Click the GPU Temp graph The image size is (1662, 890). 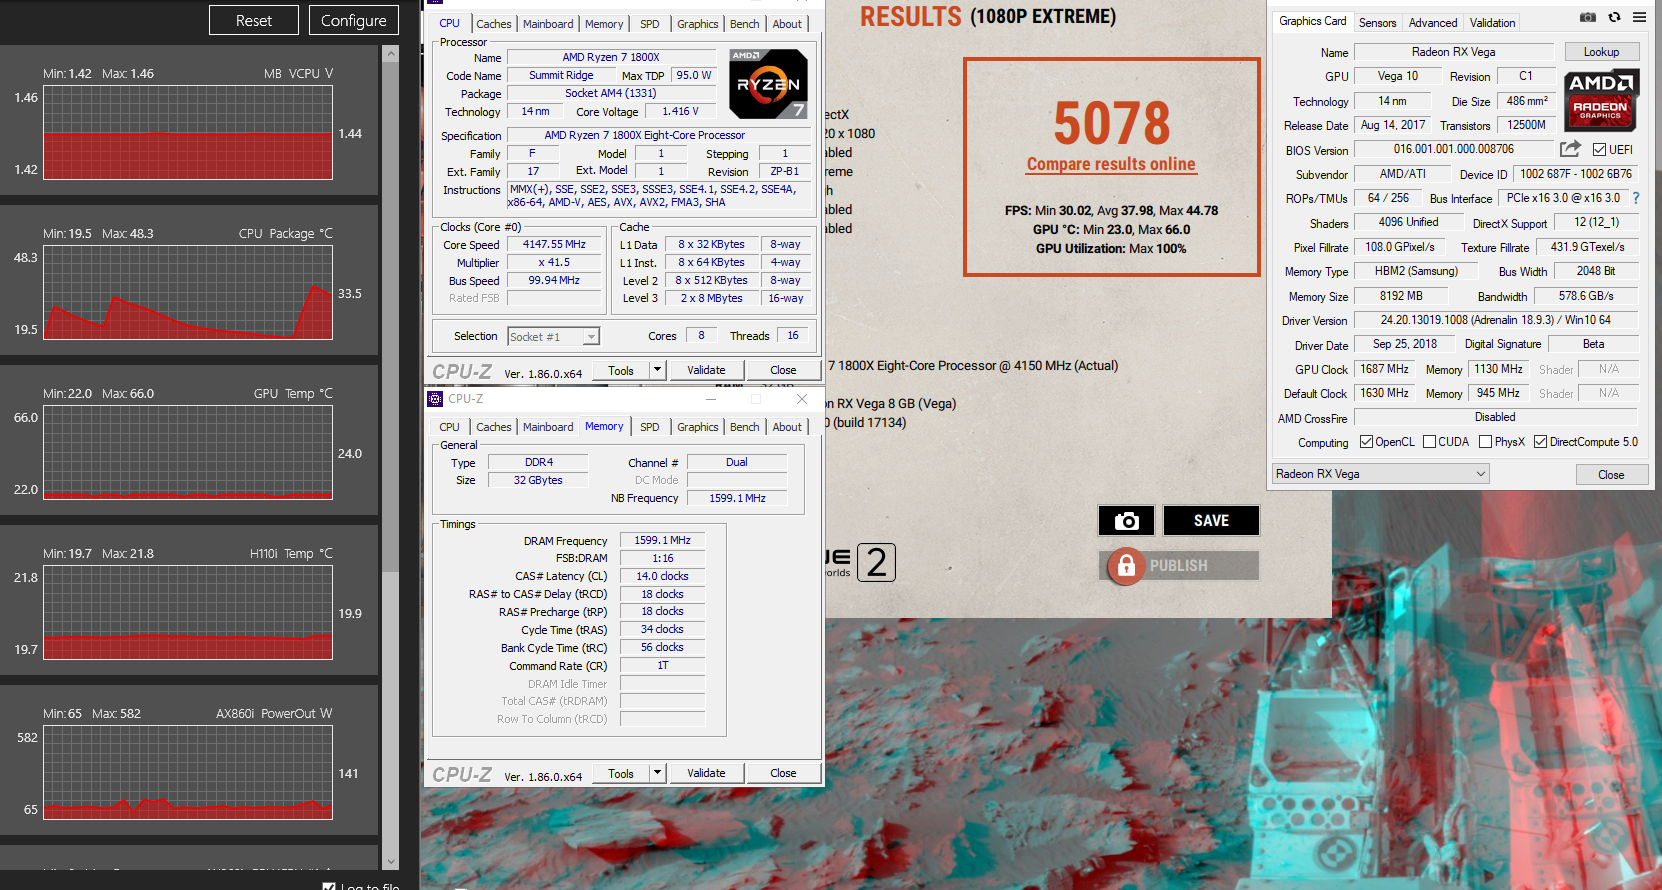click(x=188, y=453)
